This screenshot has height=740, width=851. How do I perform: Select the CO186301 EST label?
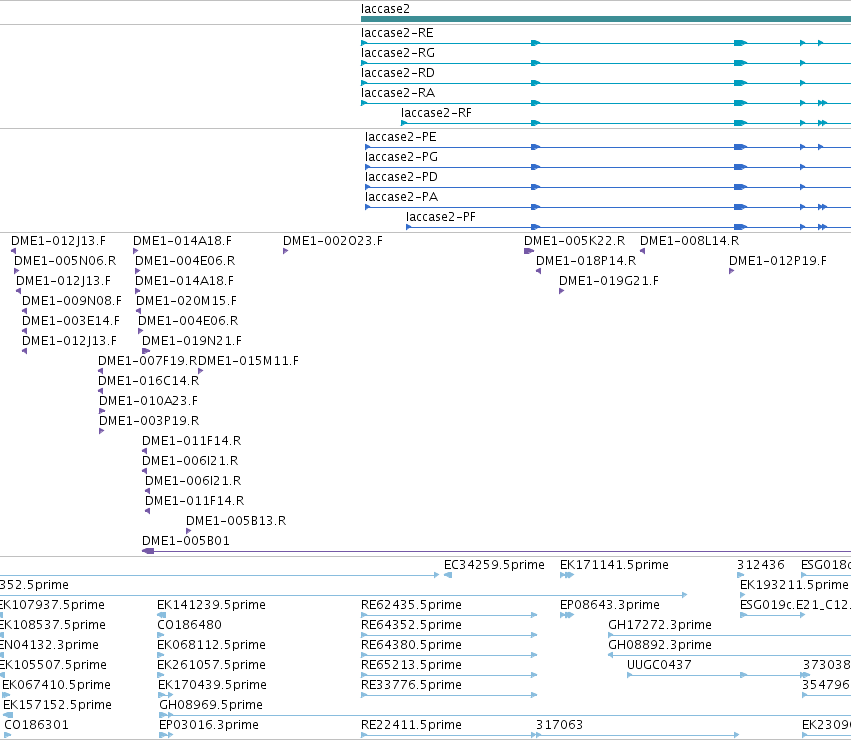pyautogui.click(x=36, y=726)
